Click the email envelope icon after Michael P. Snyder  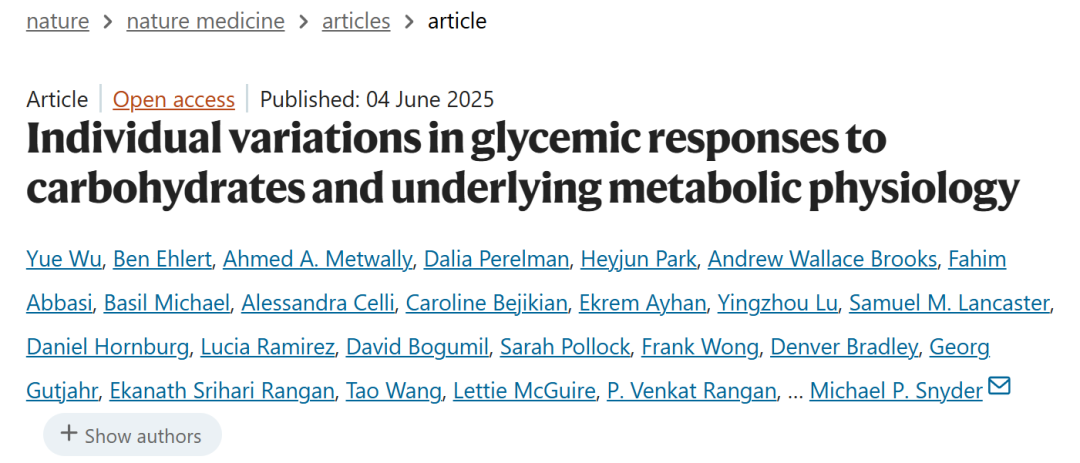pos(999,387)
